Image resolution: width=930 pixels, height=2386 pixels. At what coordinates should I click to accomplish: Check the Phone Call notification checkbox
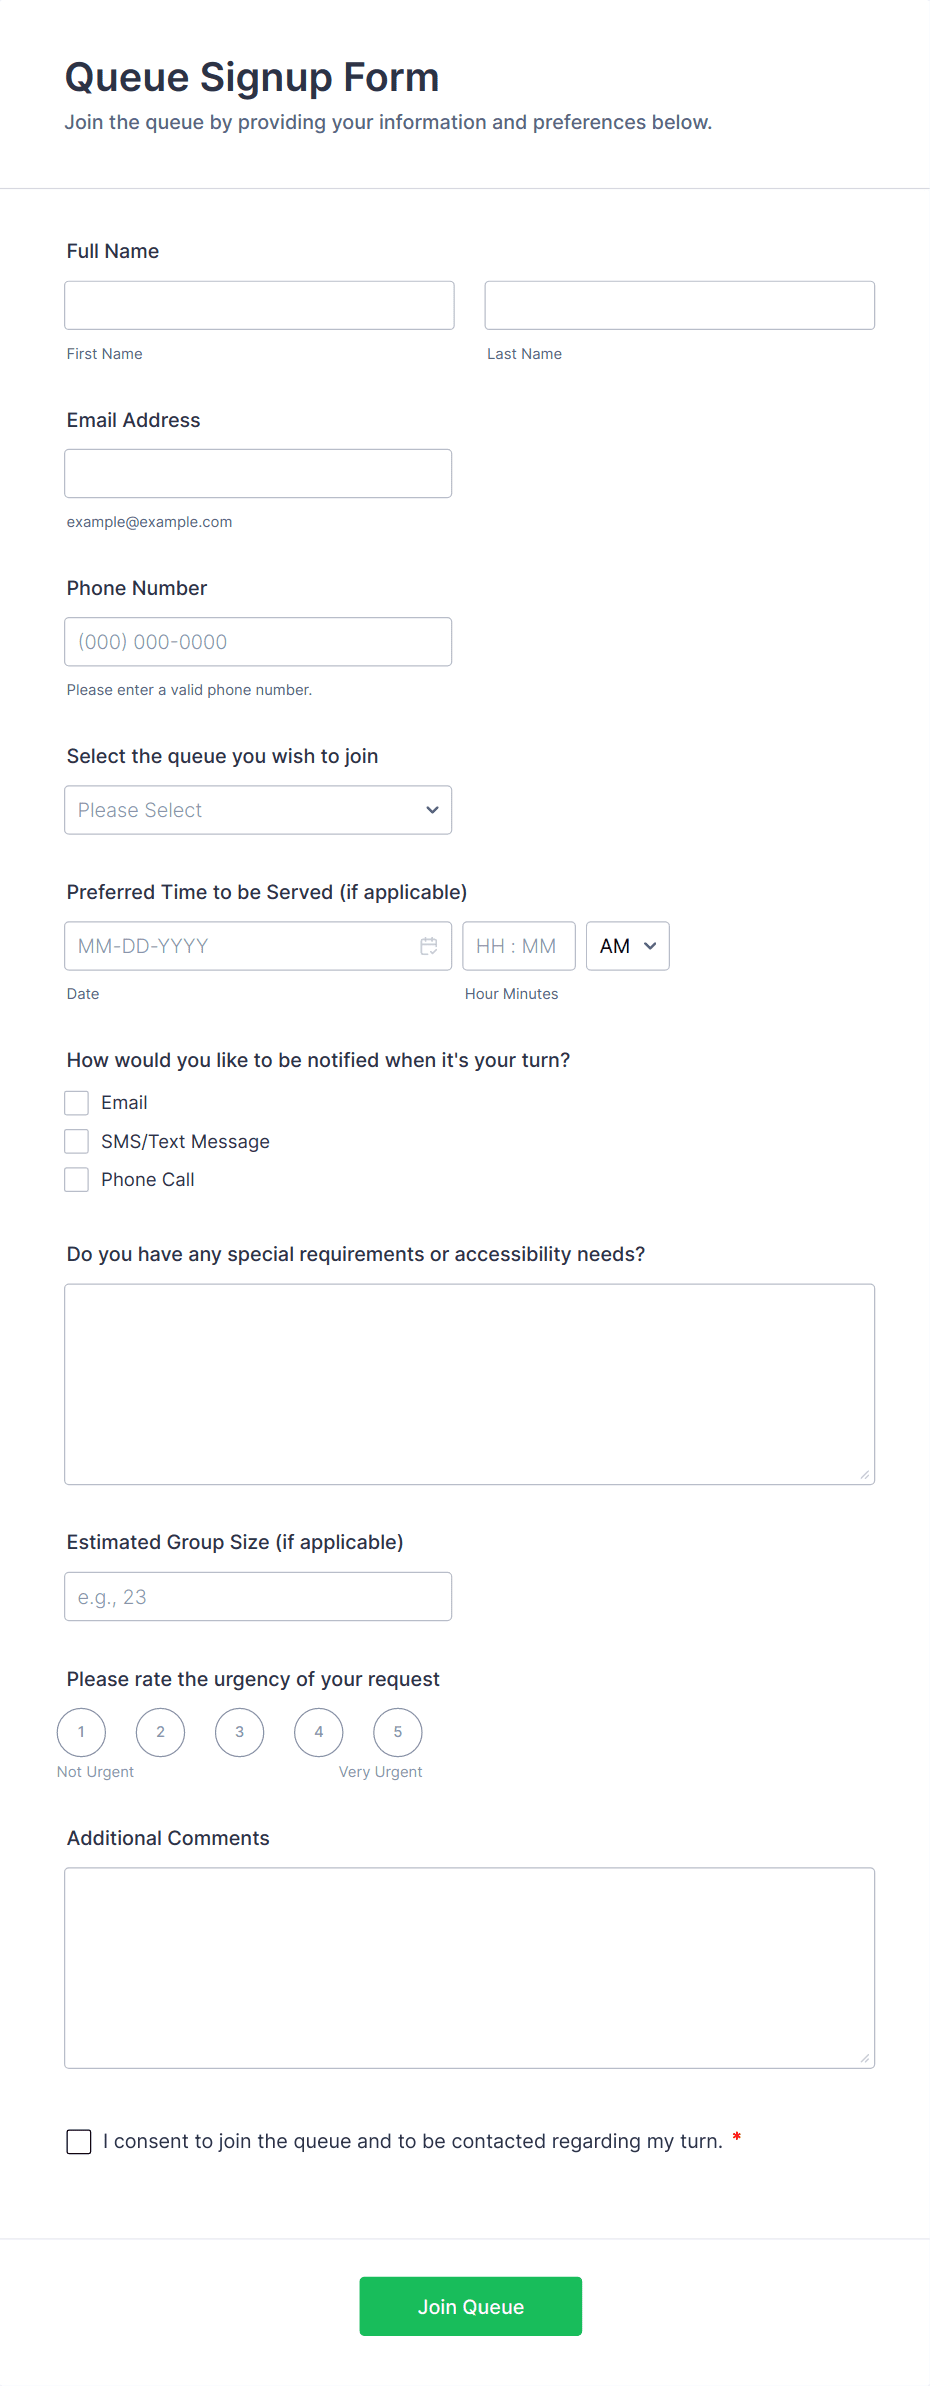click(77, 1180)
